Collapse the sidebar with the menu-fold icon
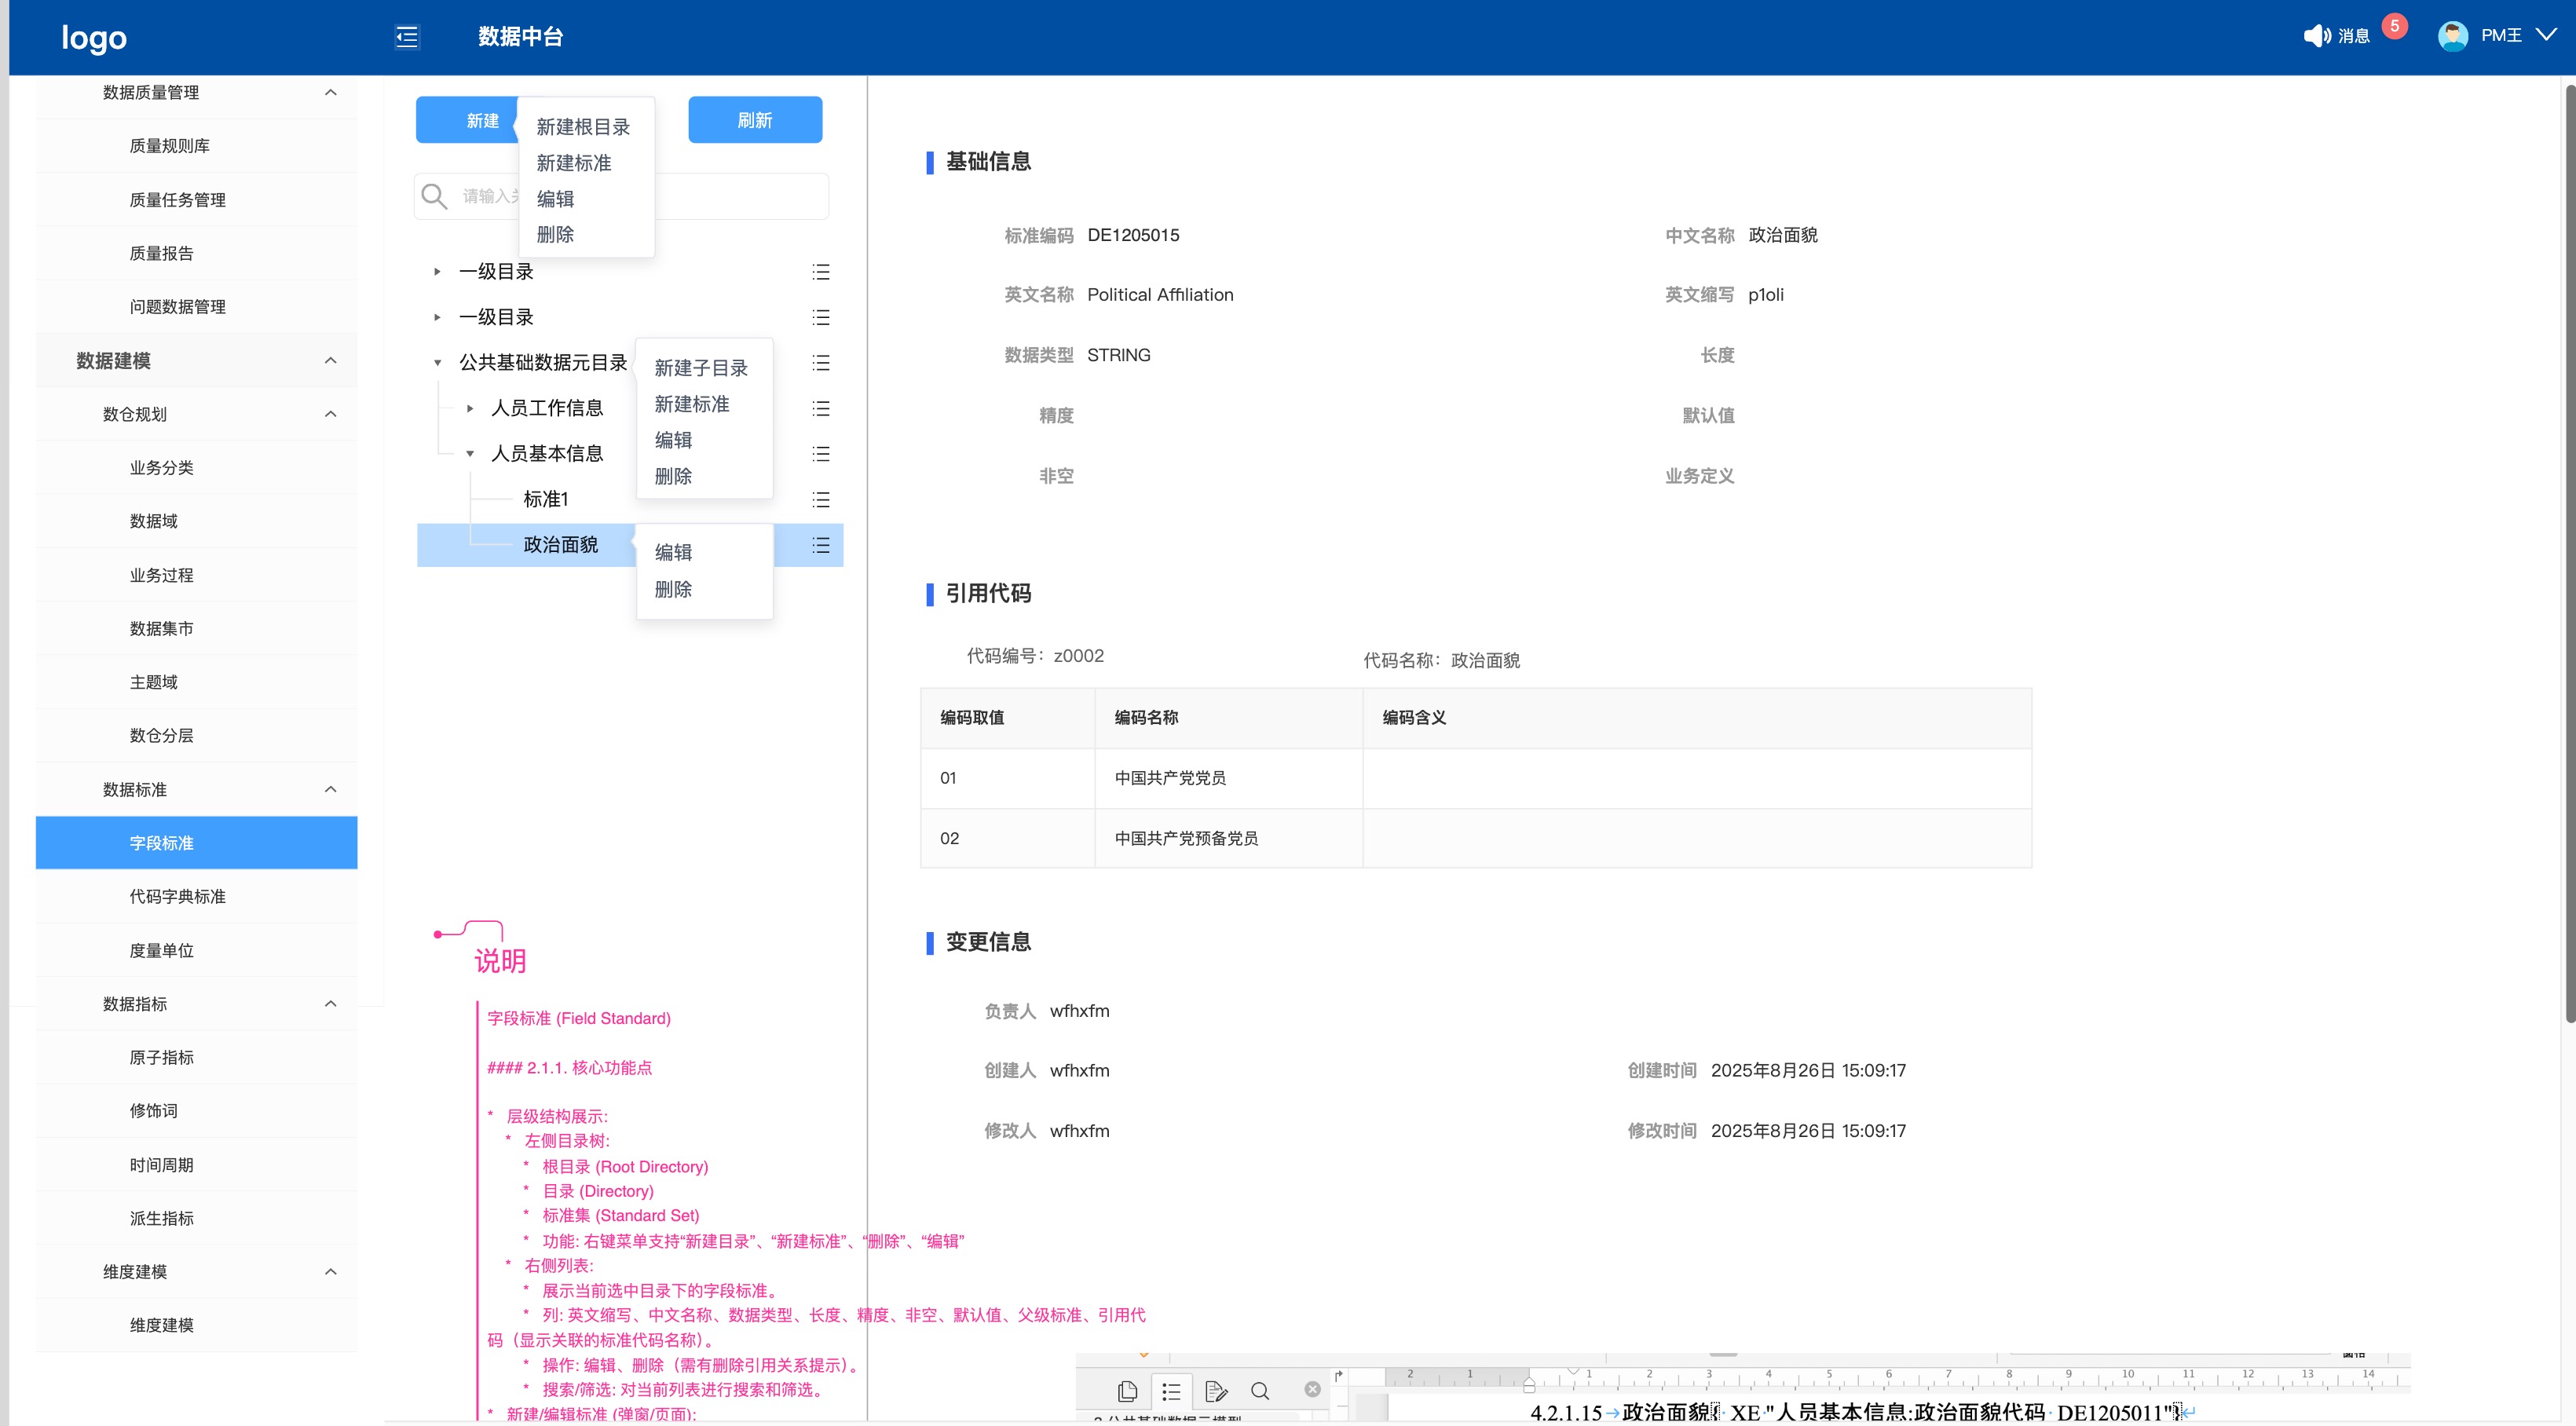 point(406,37)
